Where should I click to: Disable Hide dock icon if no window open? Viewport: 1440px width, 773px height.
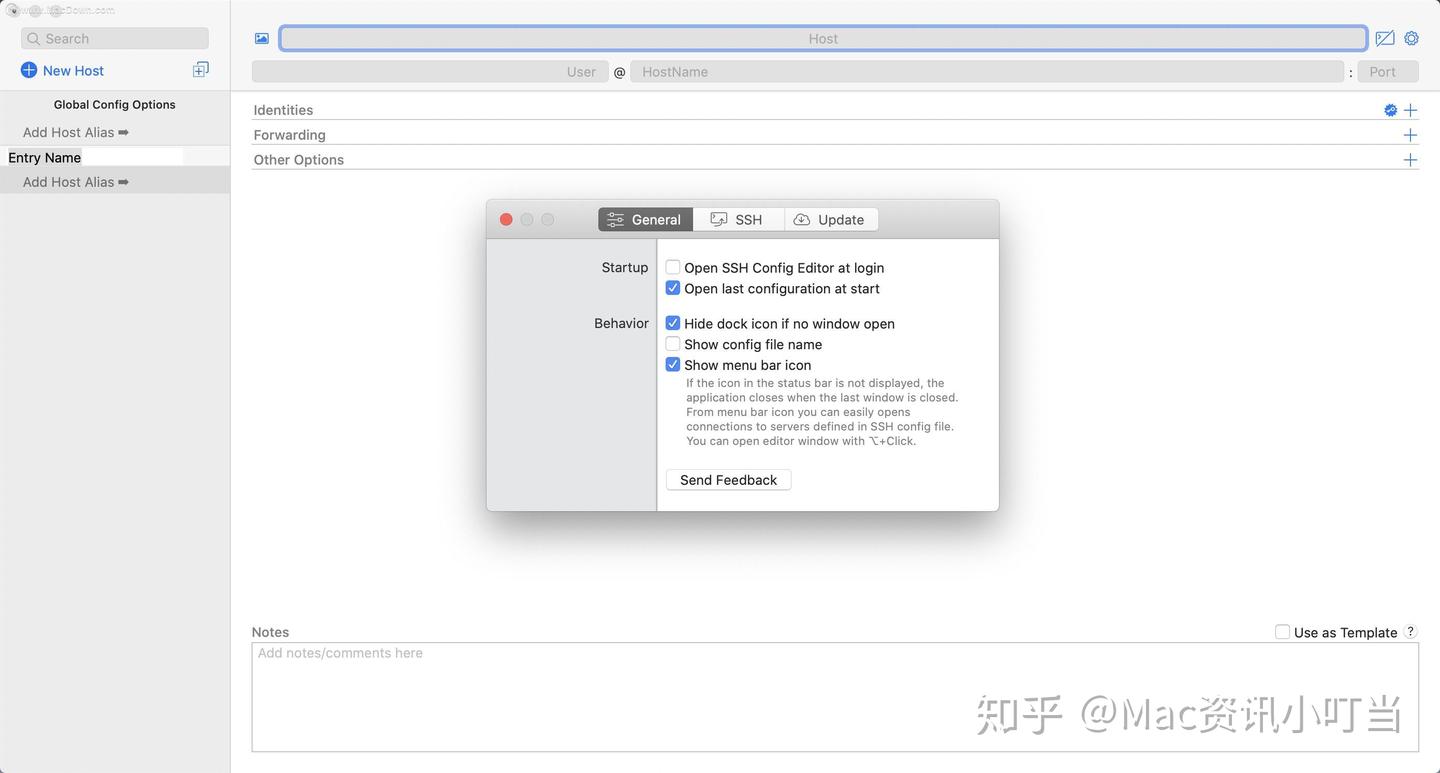[673, 323]
